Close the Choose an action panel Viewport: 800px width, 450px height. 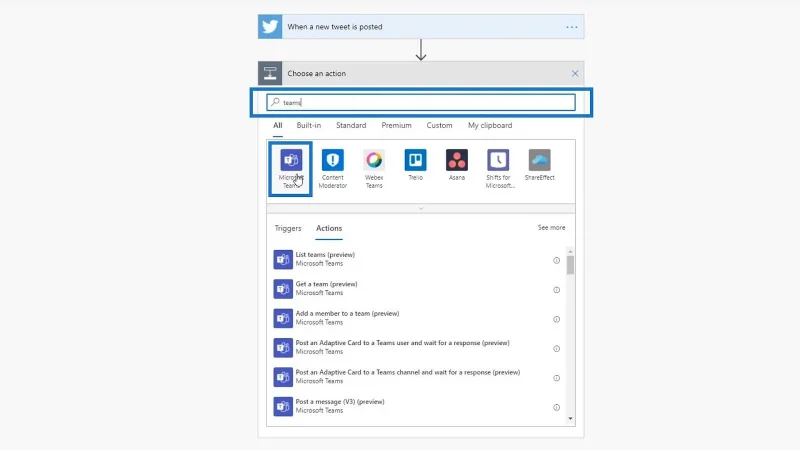click(x=575, y=73)
